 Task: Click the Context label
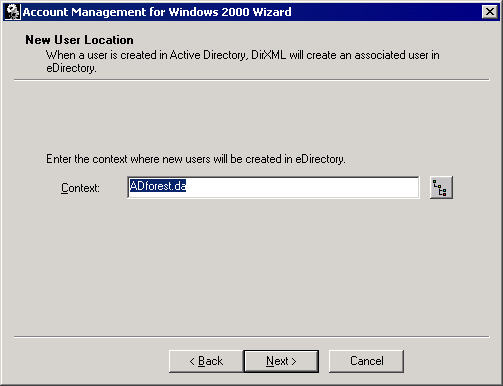pyautogui.click(x=80, y=188)
